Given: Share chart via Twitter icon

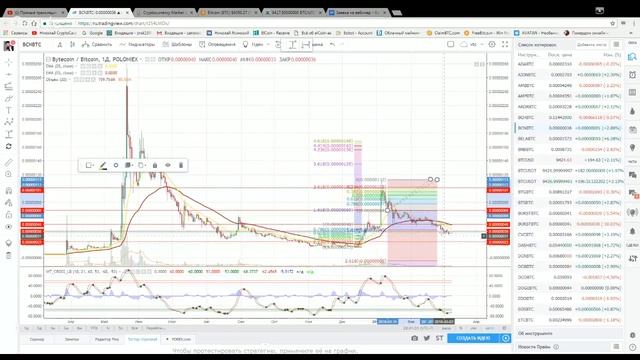Looking at the screenshot, I should [x=427, y=338].
